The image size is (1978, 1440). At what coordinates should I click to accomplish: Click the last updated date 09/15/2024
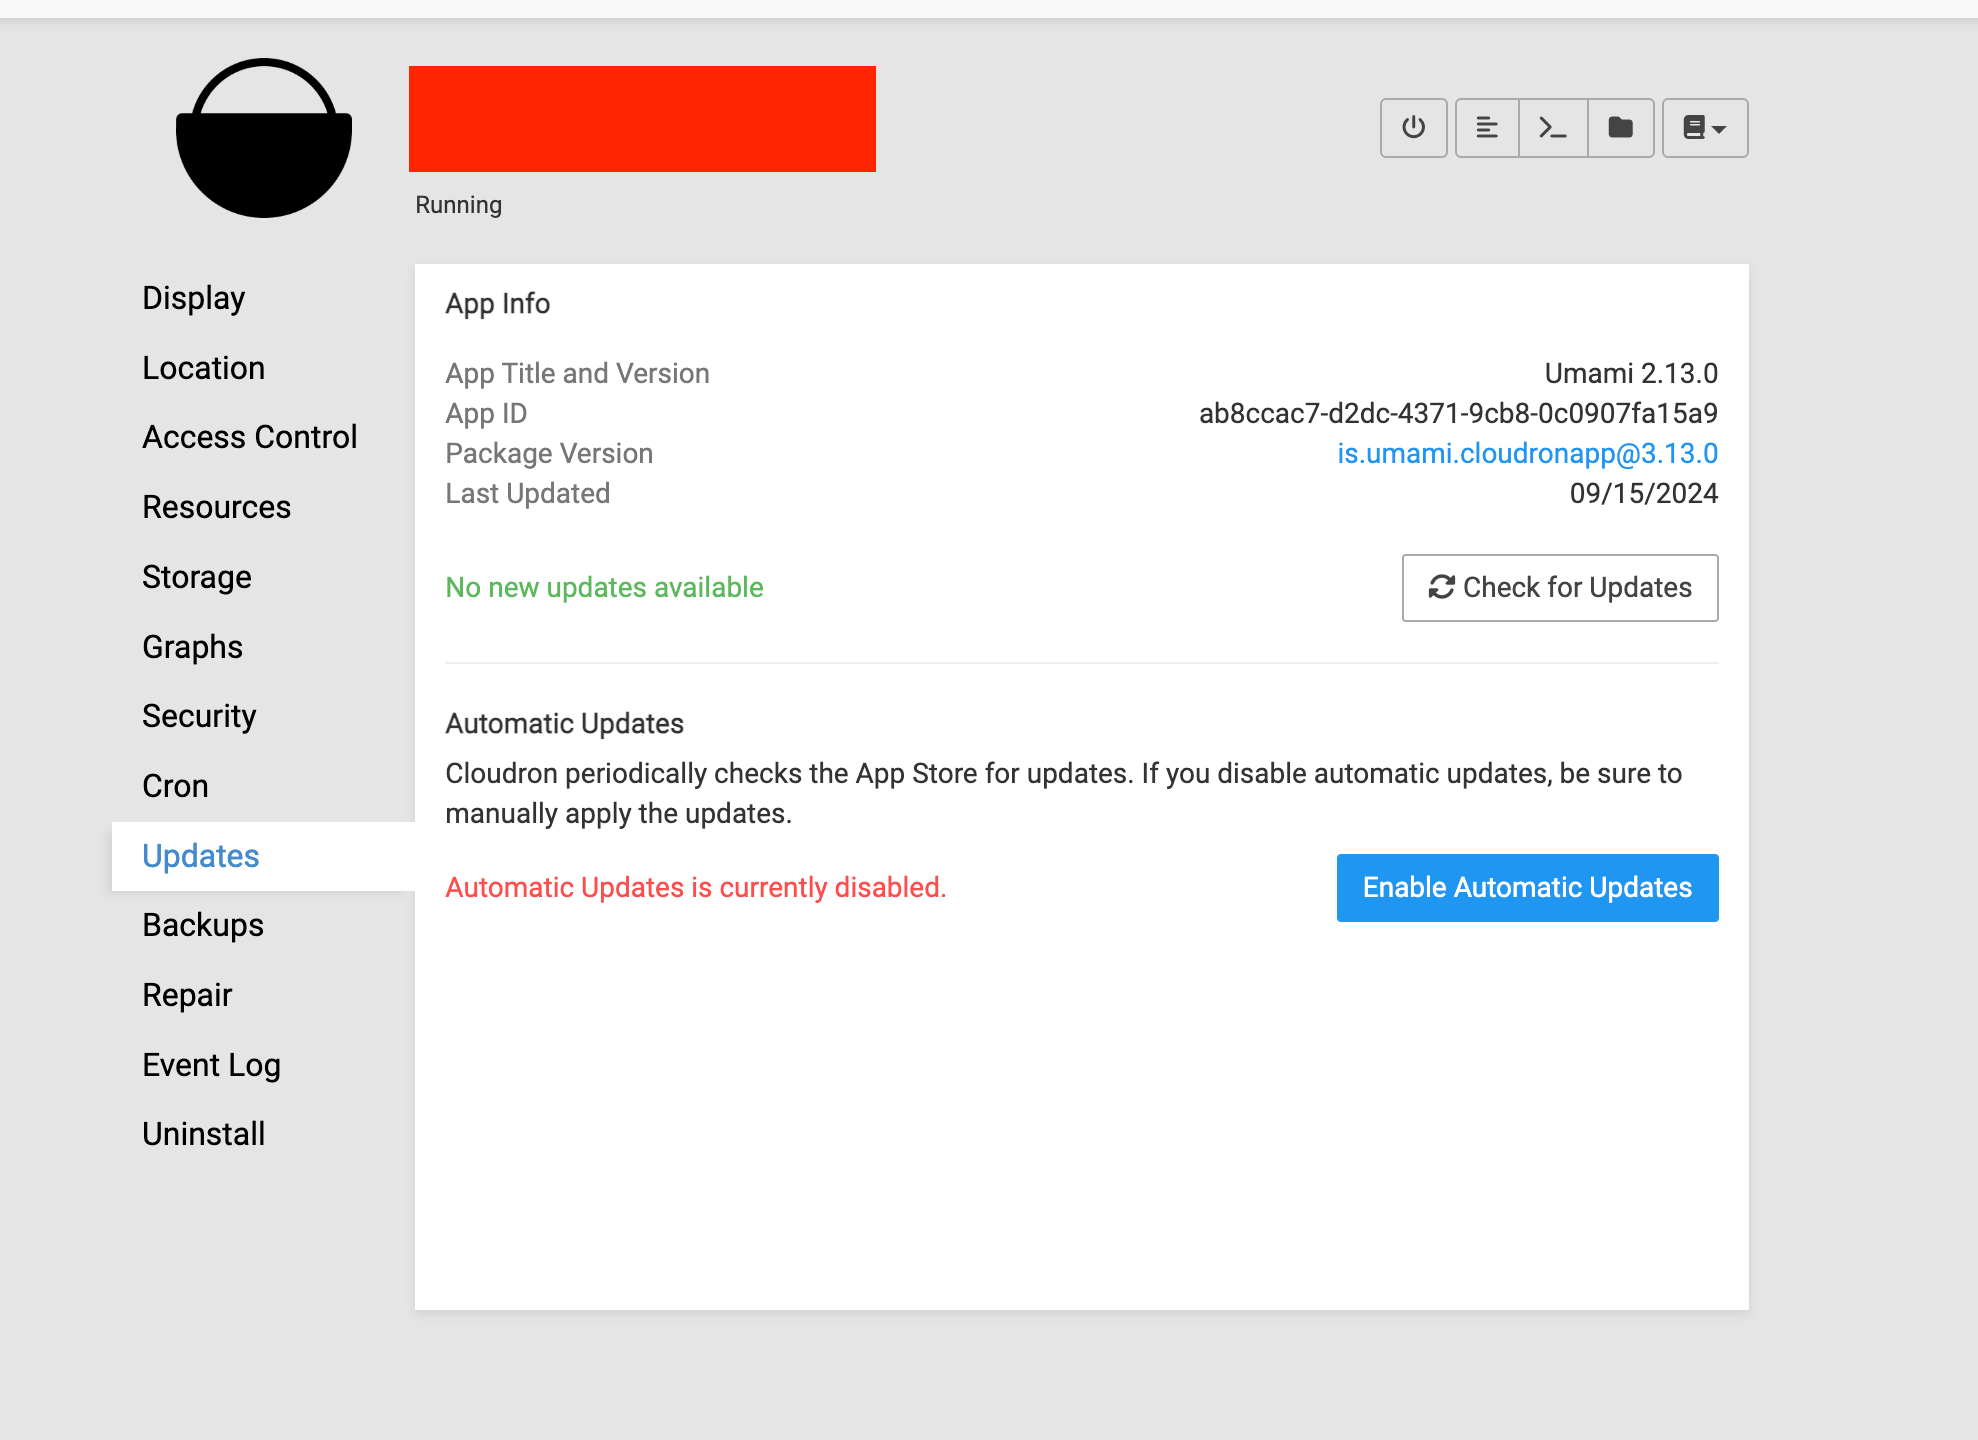coord(1644,493)
